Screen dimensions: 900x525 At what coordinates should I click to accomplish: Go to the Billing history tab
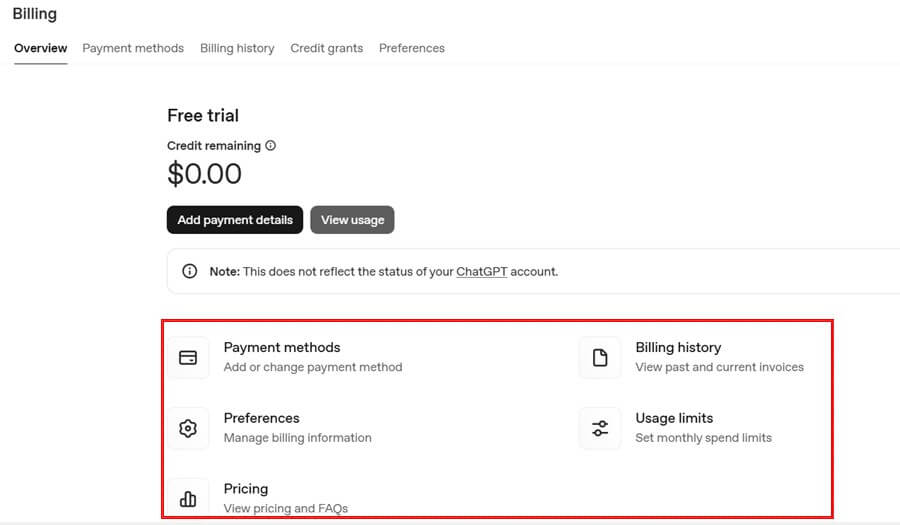pos(237,48)
